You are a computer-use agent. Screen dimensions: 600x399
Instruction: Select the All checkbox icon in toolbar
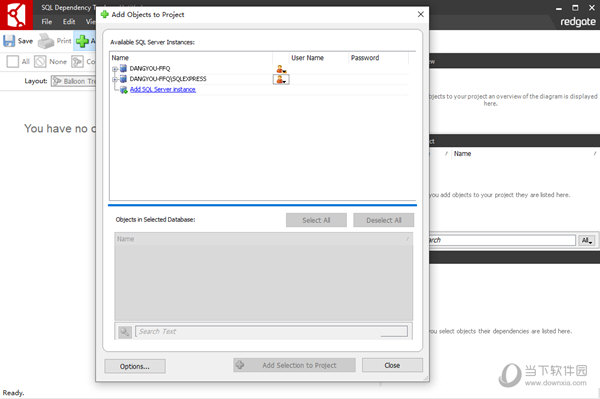(13, 62)
